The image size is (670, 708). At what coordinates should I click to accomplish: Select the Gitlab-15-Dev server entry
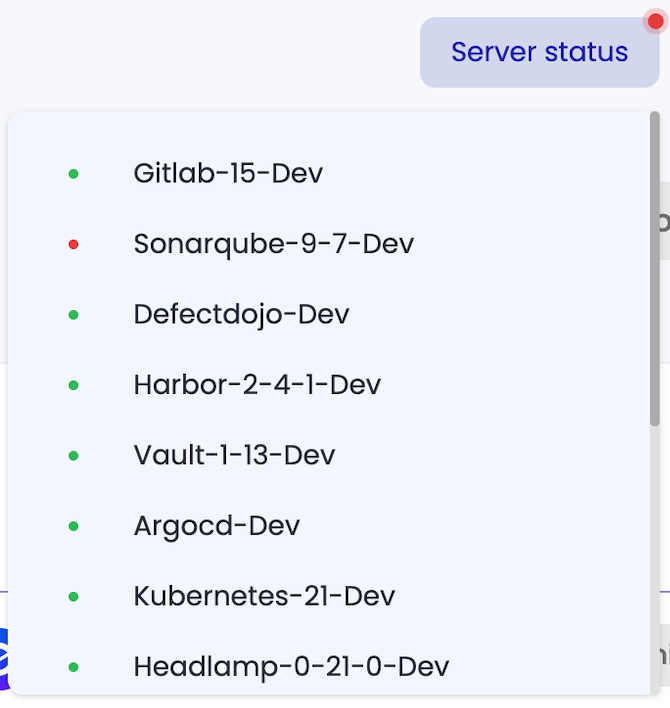228,173
